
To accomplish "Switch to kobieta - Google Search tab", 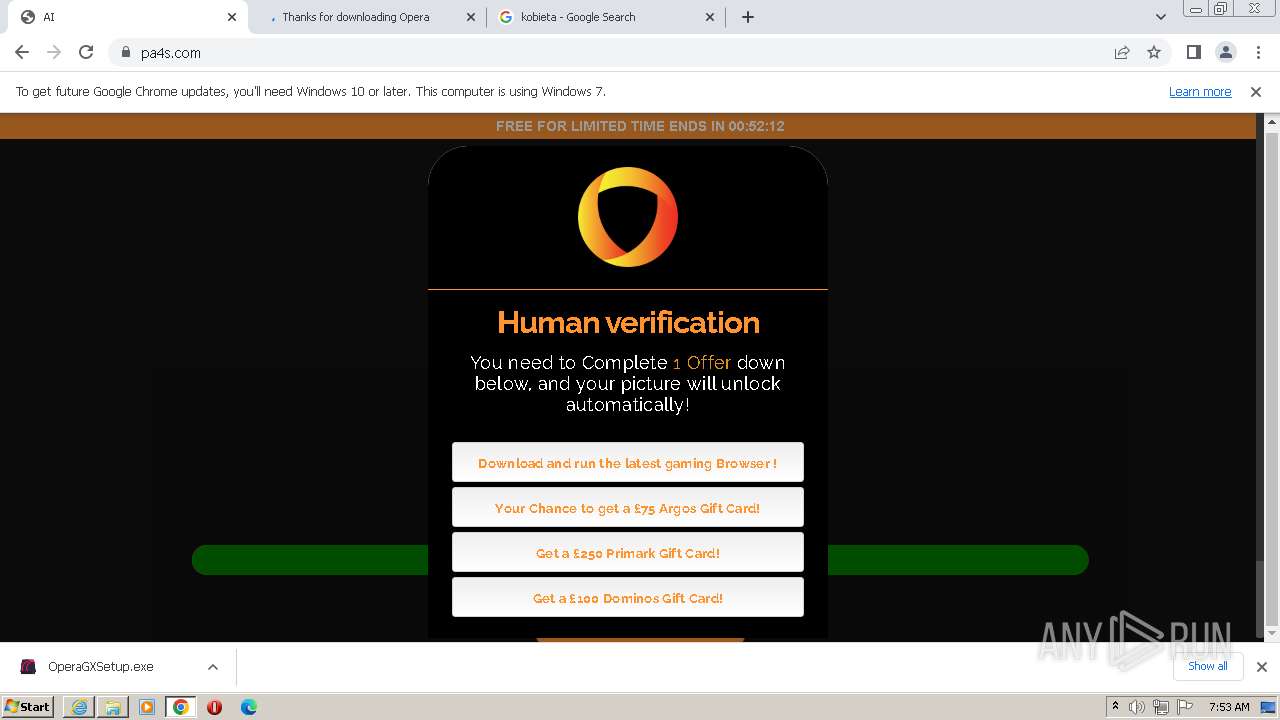I will (606, 17).
